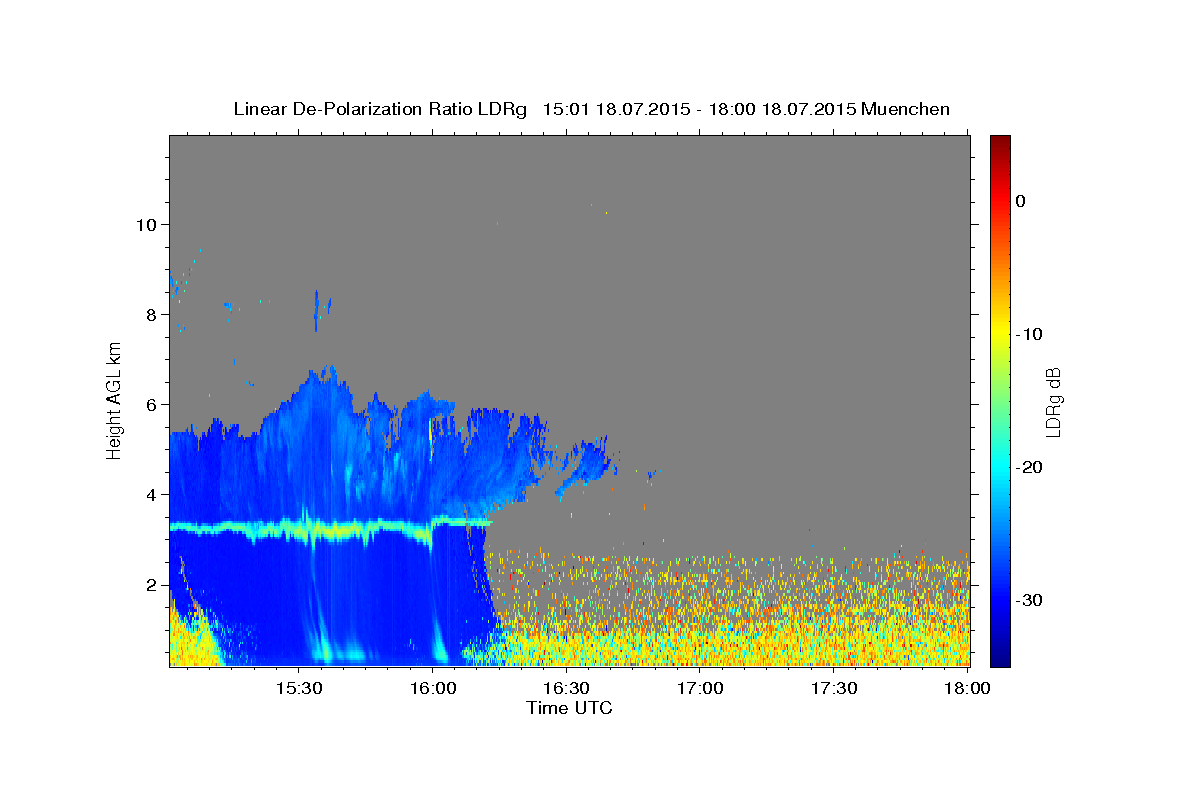Click the 18:00 time tick label

(x=967, y=688)
